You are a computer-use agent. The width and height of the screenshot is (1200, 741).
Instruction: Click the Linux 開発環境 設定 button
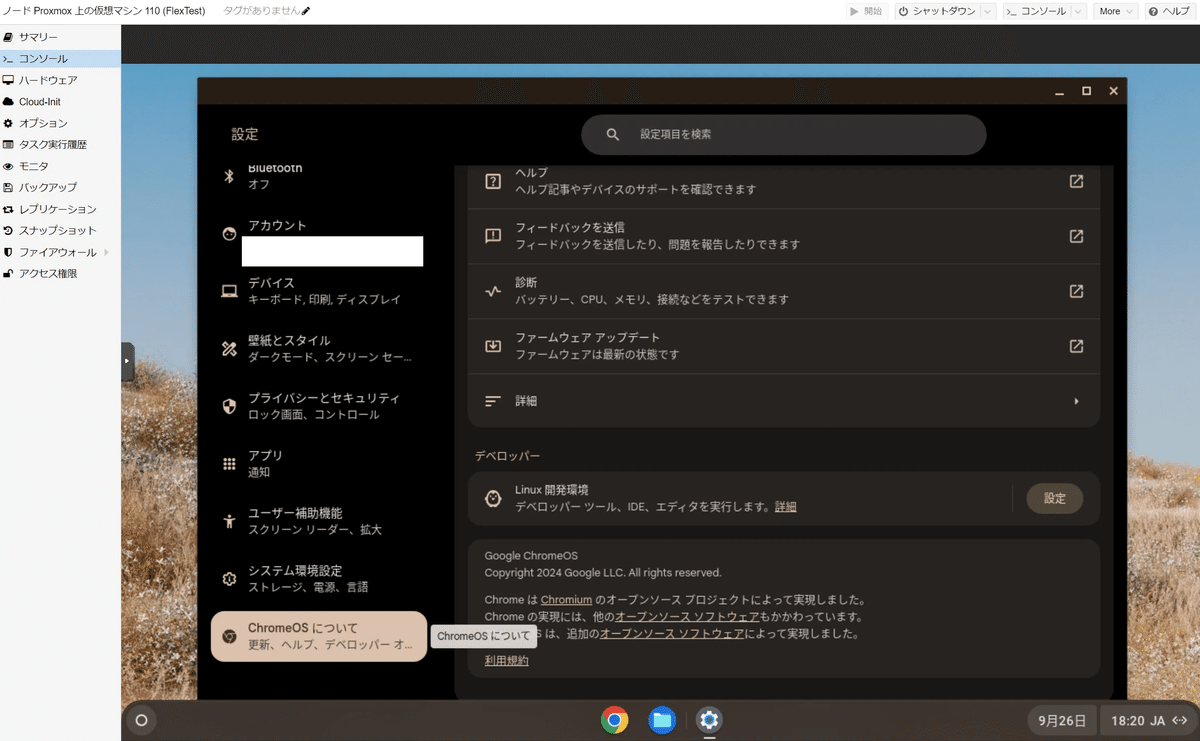[x=1055, y=498]
